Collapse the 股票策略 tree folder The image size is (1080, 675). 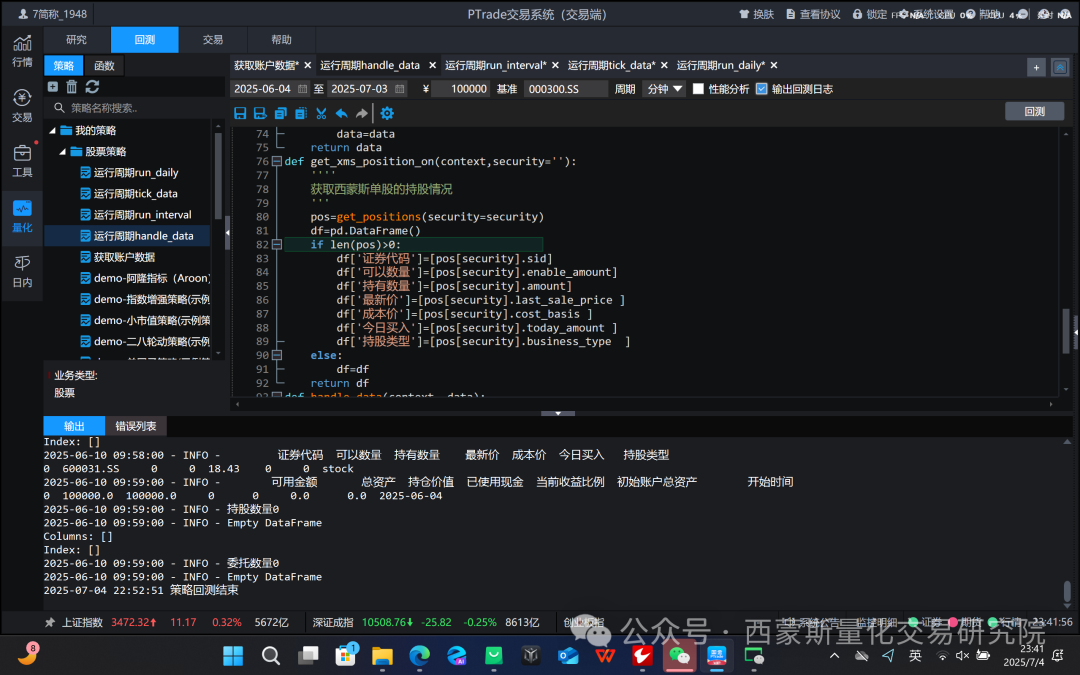click(x=63, y=152)
